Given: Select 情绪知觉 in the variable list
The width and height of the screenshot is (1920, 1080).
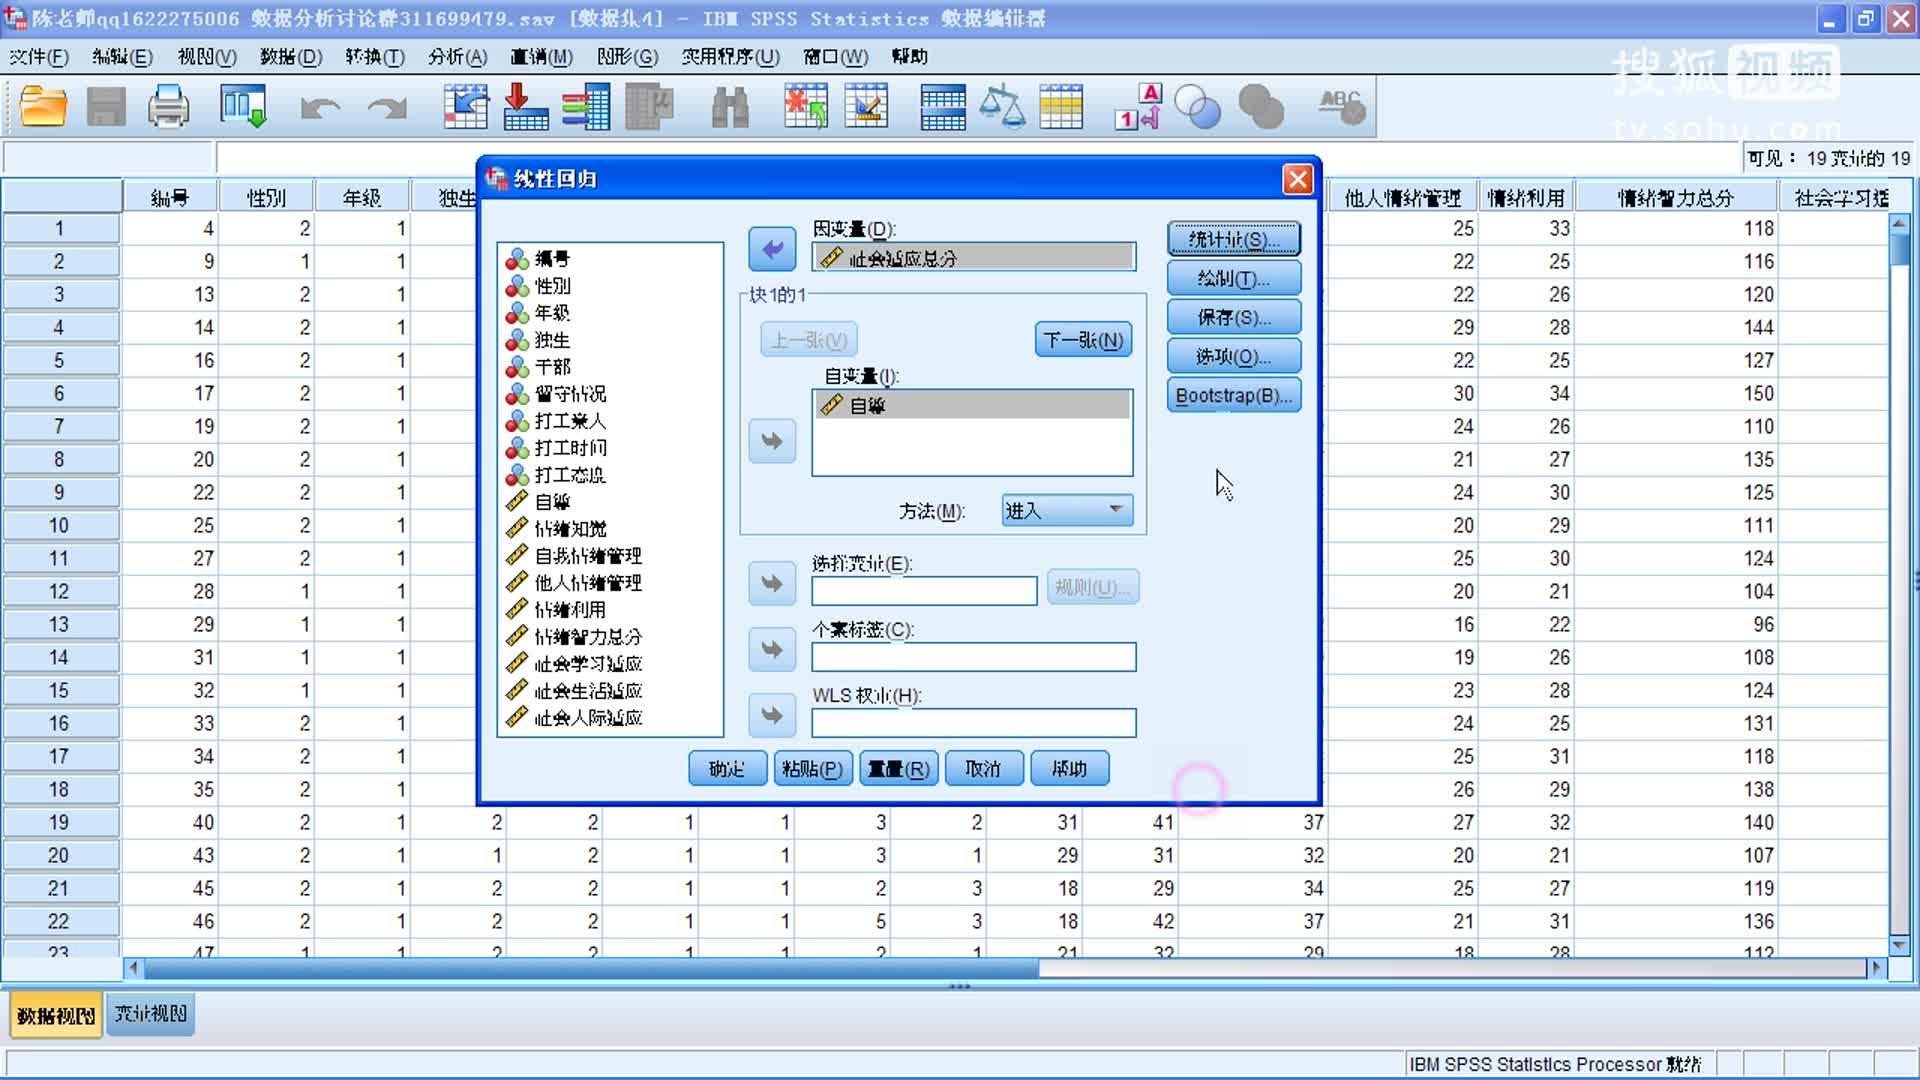Looking at the screenshot, I should tap(570, 529).
